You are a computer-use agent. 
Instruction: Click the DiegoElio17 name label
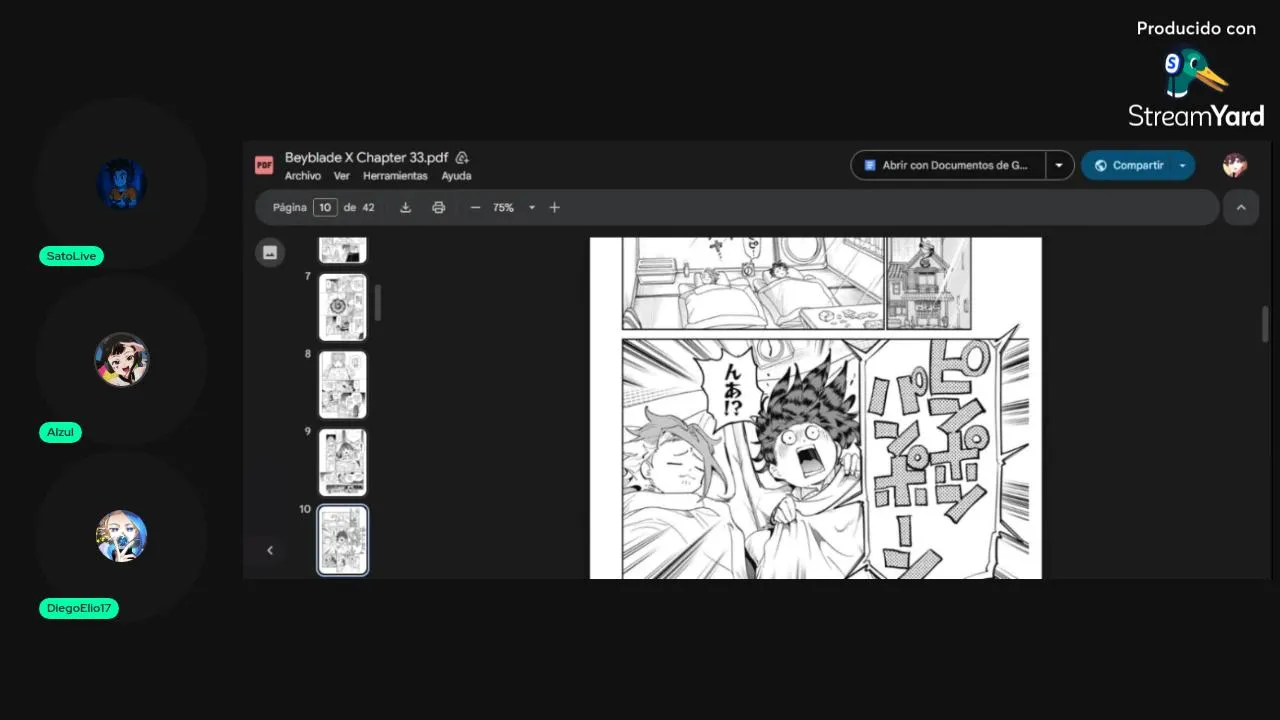(x=79, y=608)
